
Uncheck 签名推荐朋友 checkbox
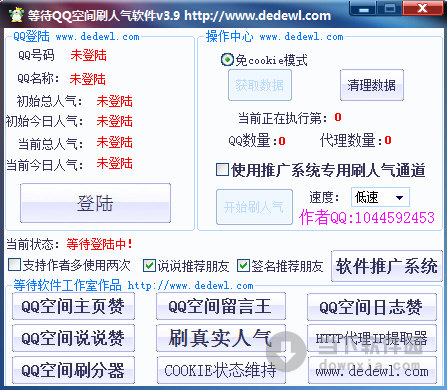coord(243,266)
